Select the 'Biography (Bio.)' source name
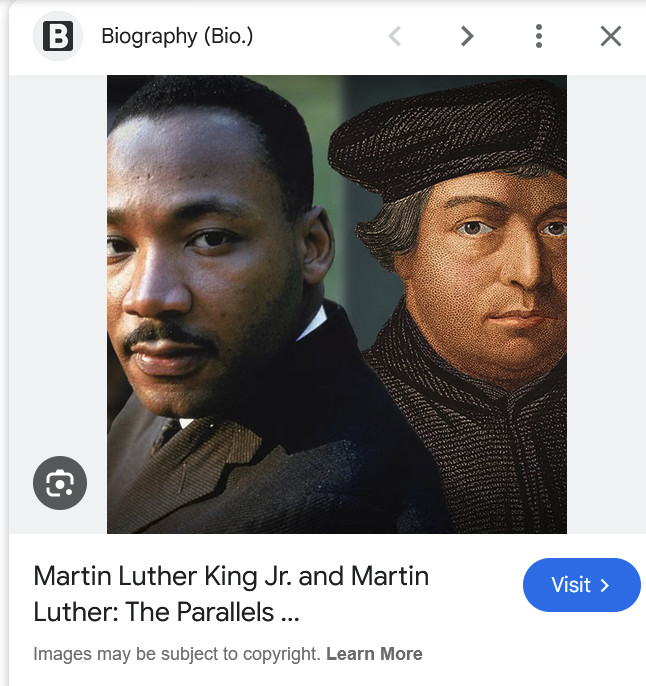 (177, 36)
